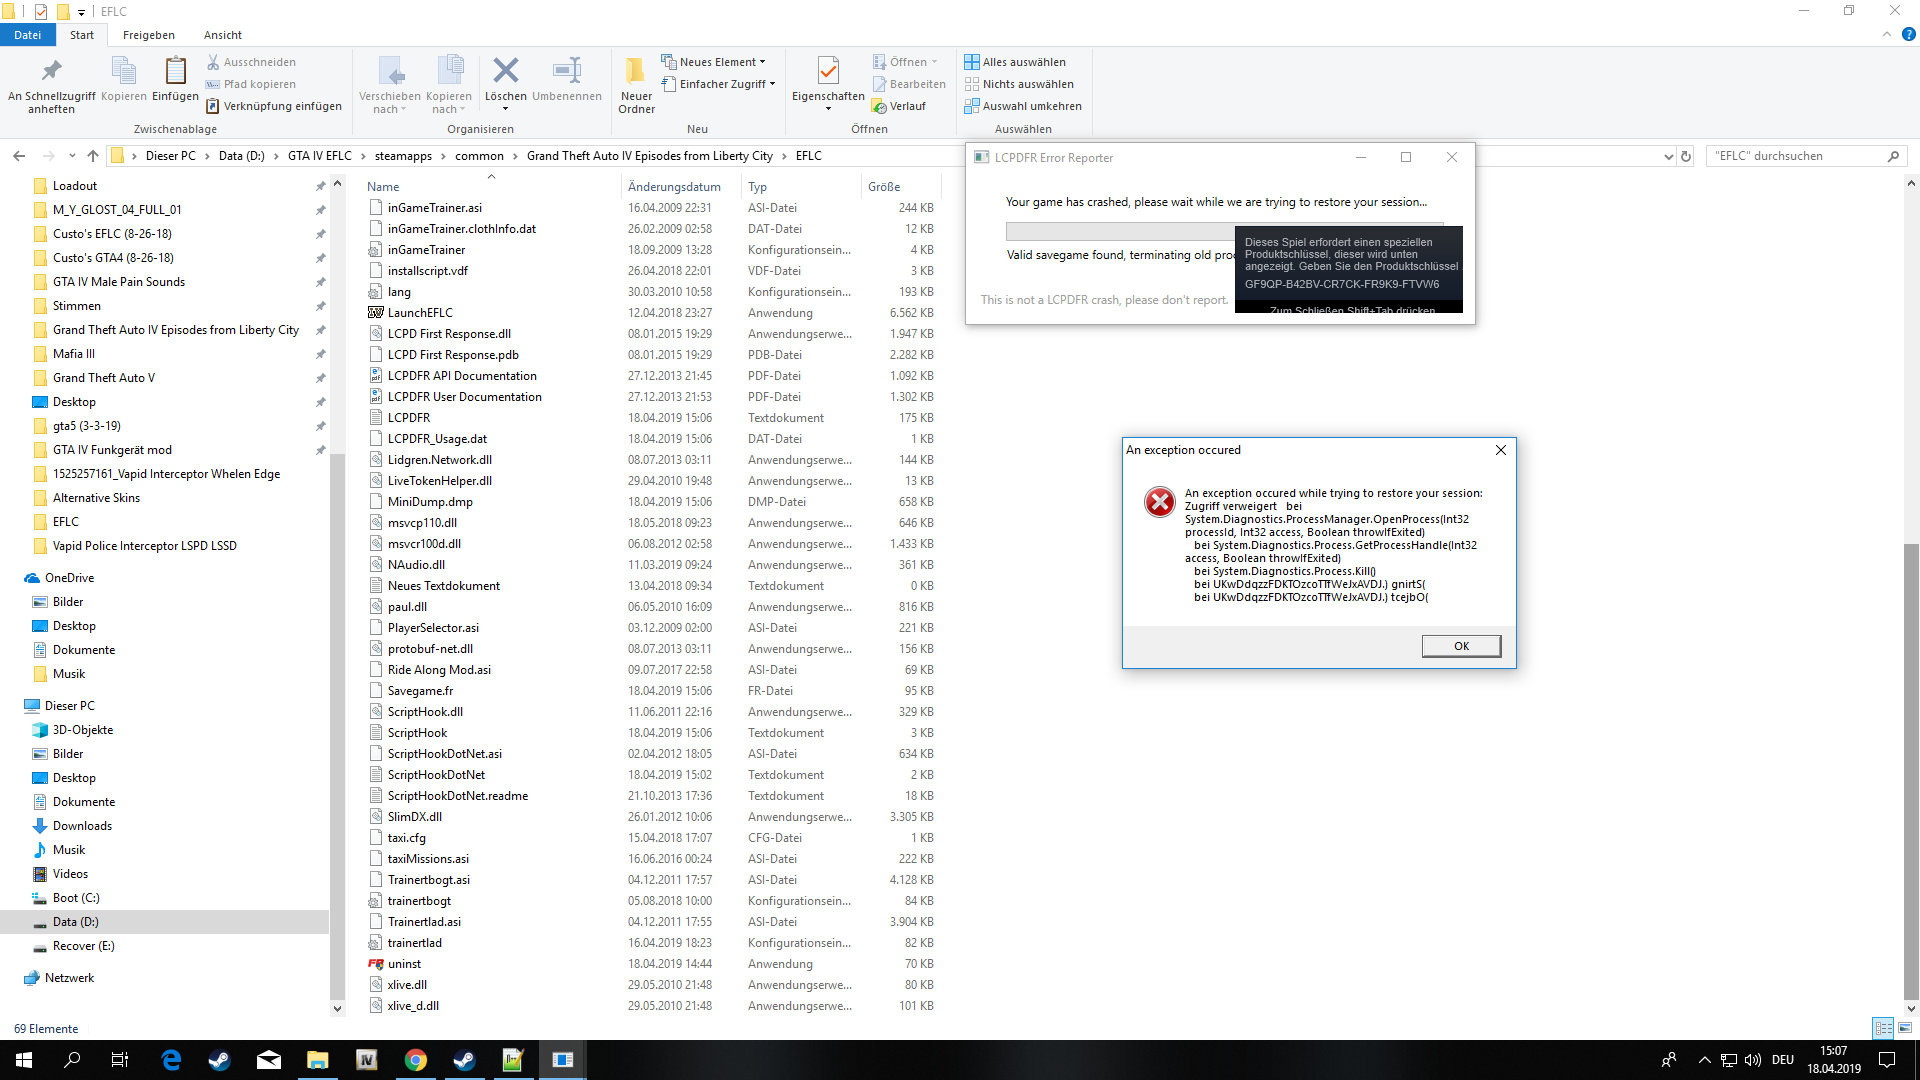The height and width of the screenshot is (1080, 1920).
Task: Click the refresh icon beside the address bar
Action: coord(1686,156)
